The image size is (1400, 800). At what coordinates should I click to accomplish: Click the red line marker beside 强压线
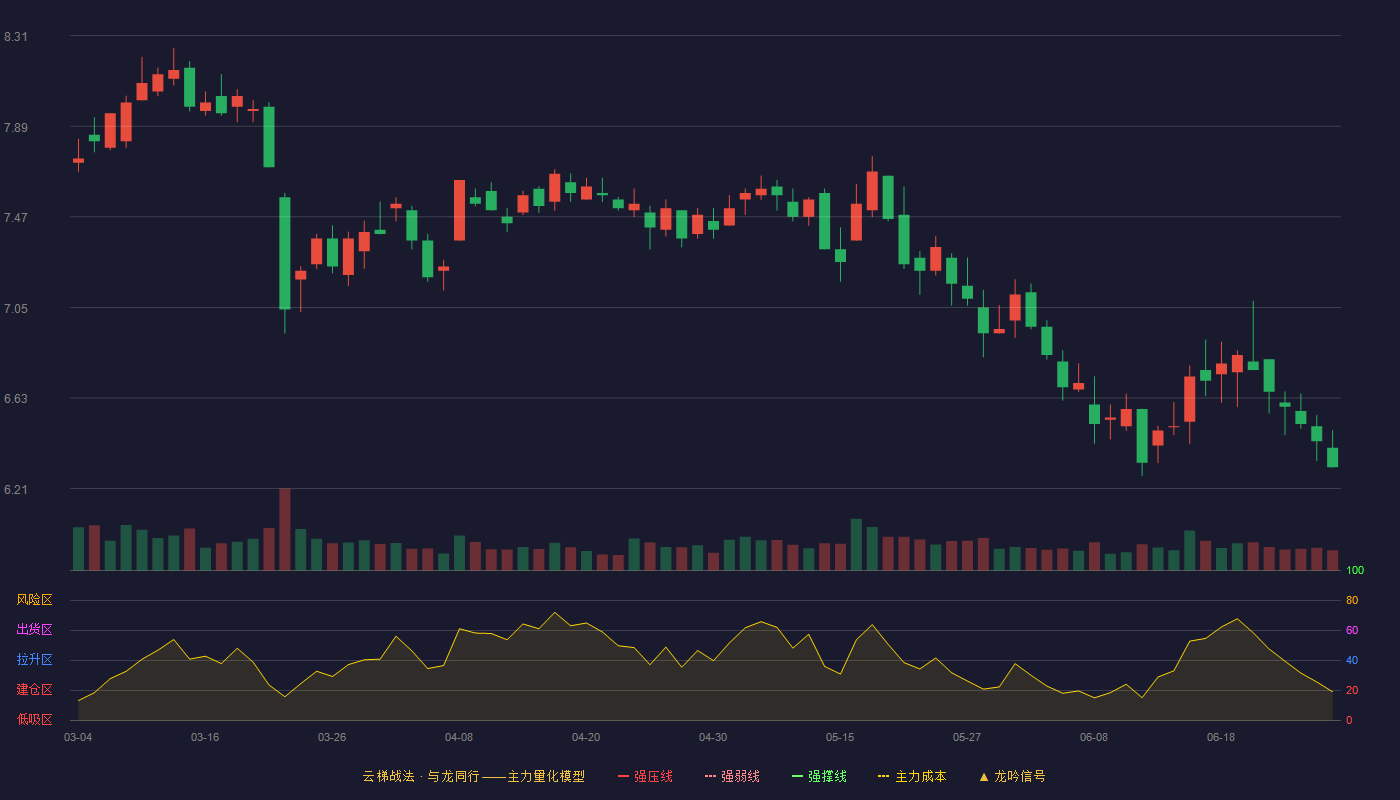click(x=623, y=776)
